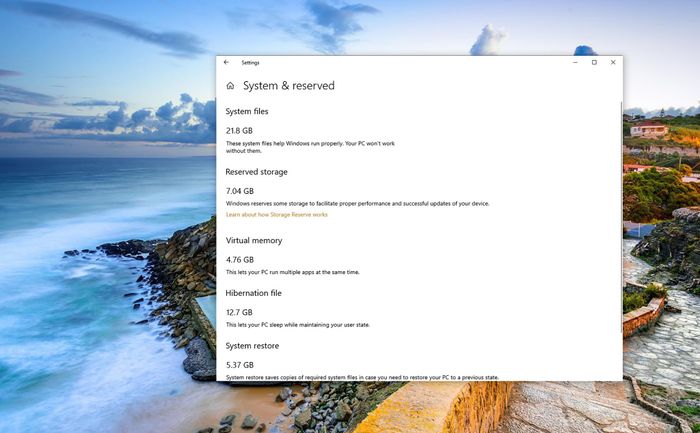This screenshot has width=700, height=433.
Task: Open Settings home via the house icon
Action: 230,86
